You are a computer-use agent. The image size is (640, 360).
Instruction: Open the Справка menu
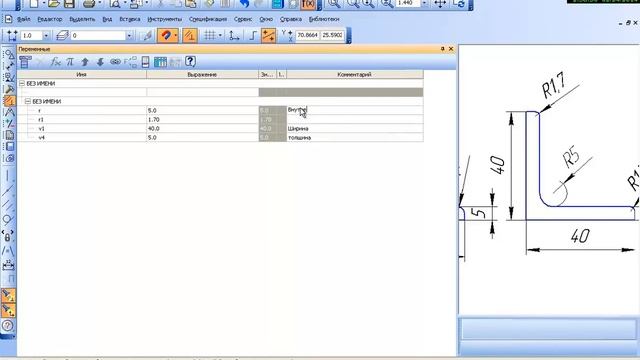click(291, 19)
